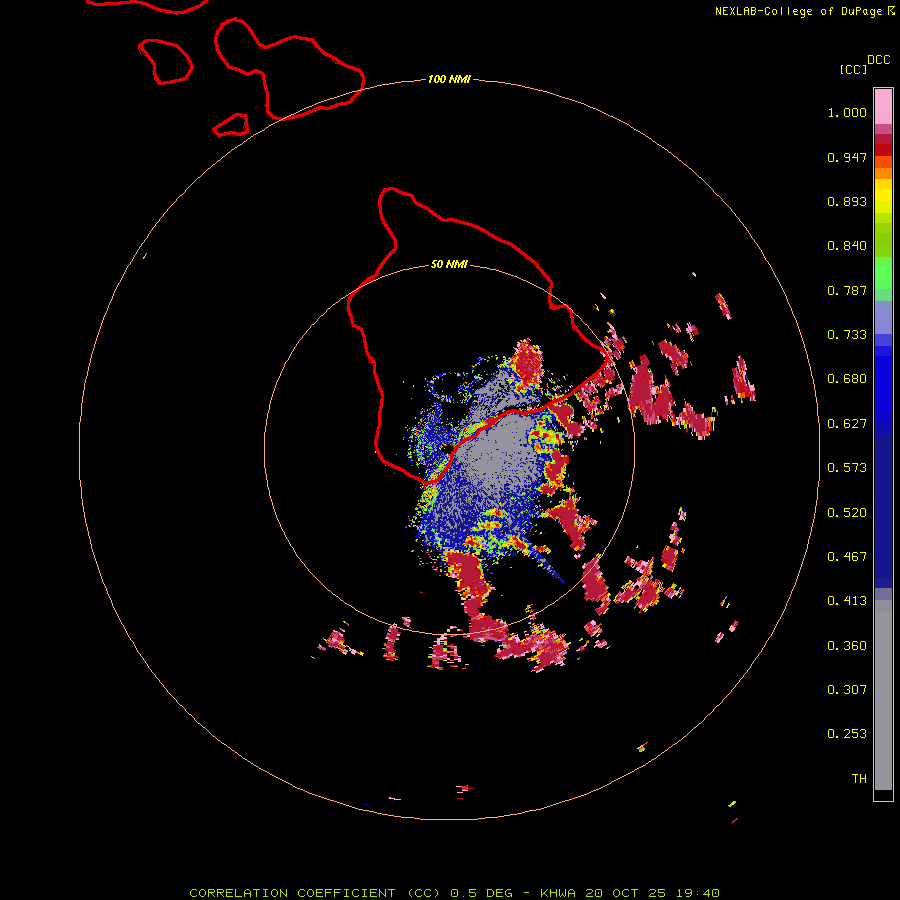
Task: Click the 0.253 legend value
Action: tap(847, 734)
